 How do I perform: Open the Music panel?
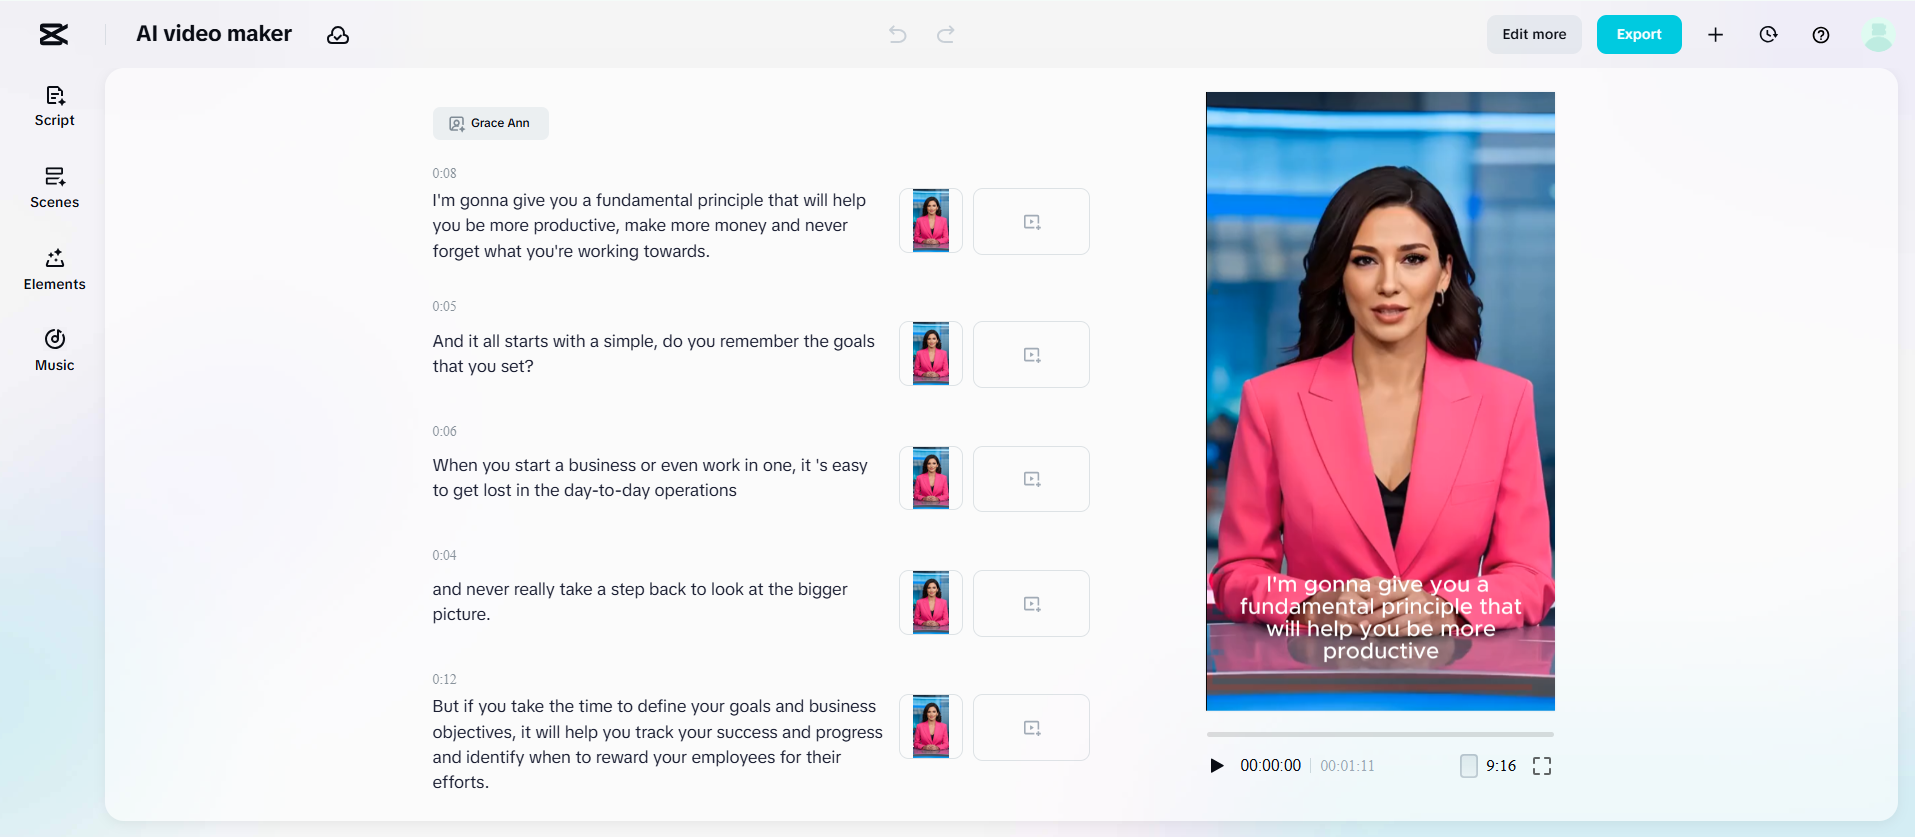[55, 350]
